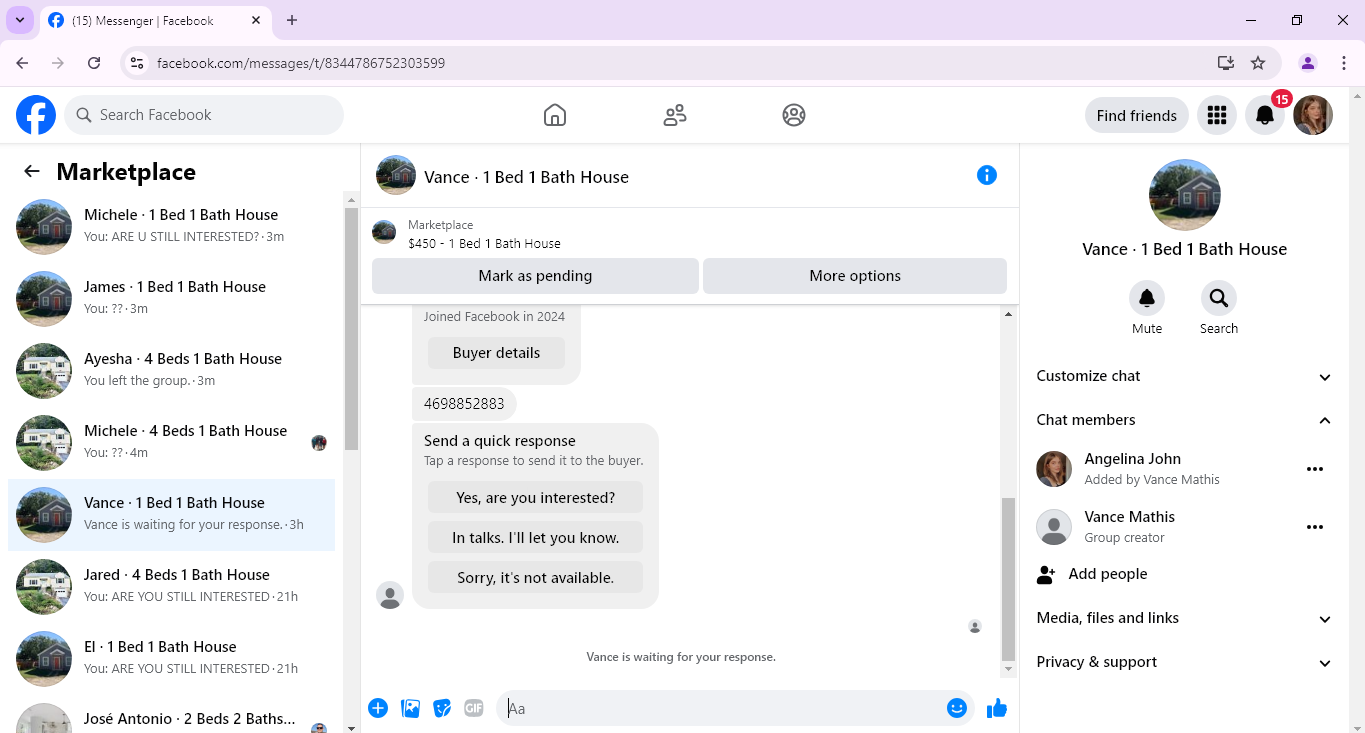1365x733 pixels.
Task: Choose a sticker for the message
Action: coord(442,708)
